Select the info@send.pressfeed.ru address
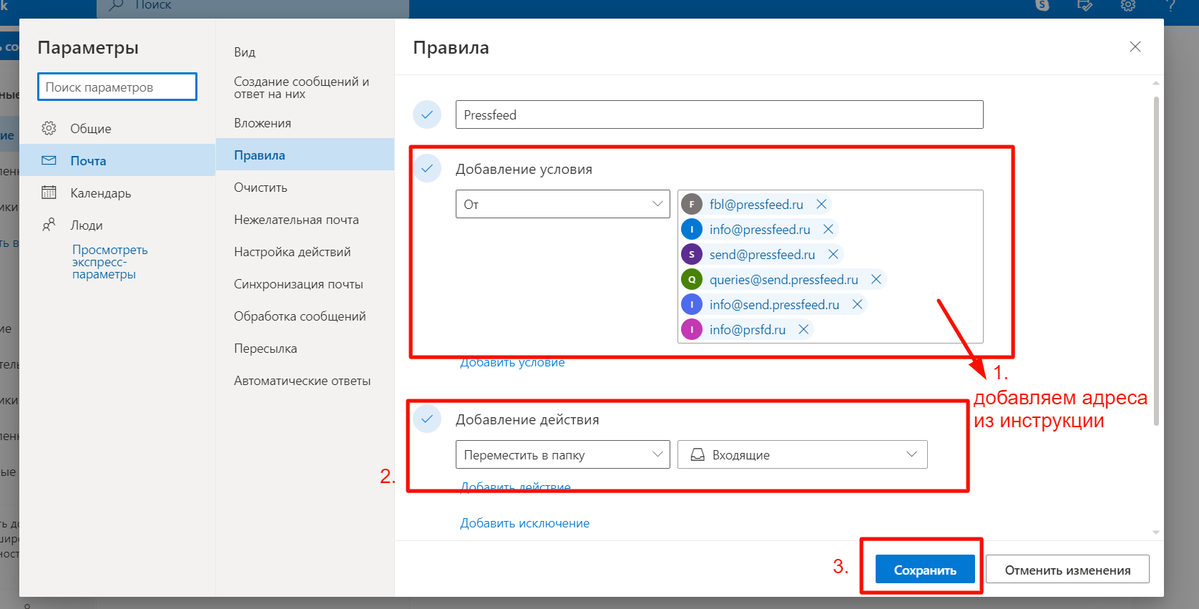The width and height of the screenshot is (1199, 609). pos(775,304)
